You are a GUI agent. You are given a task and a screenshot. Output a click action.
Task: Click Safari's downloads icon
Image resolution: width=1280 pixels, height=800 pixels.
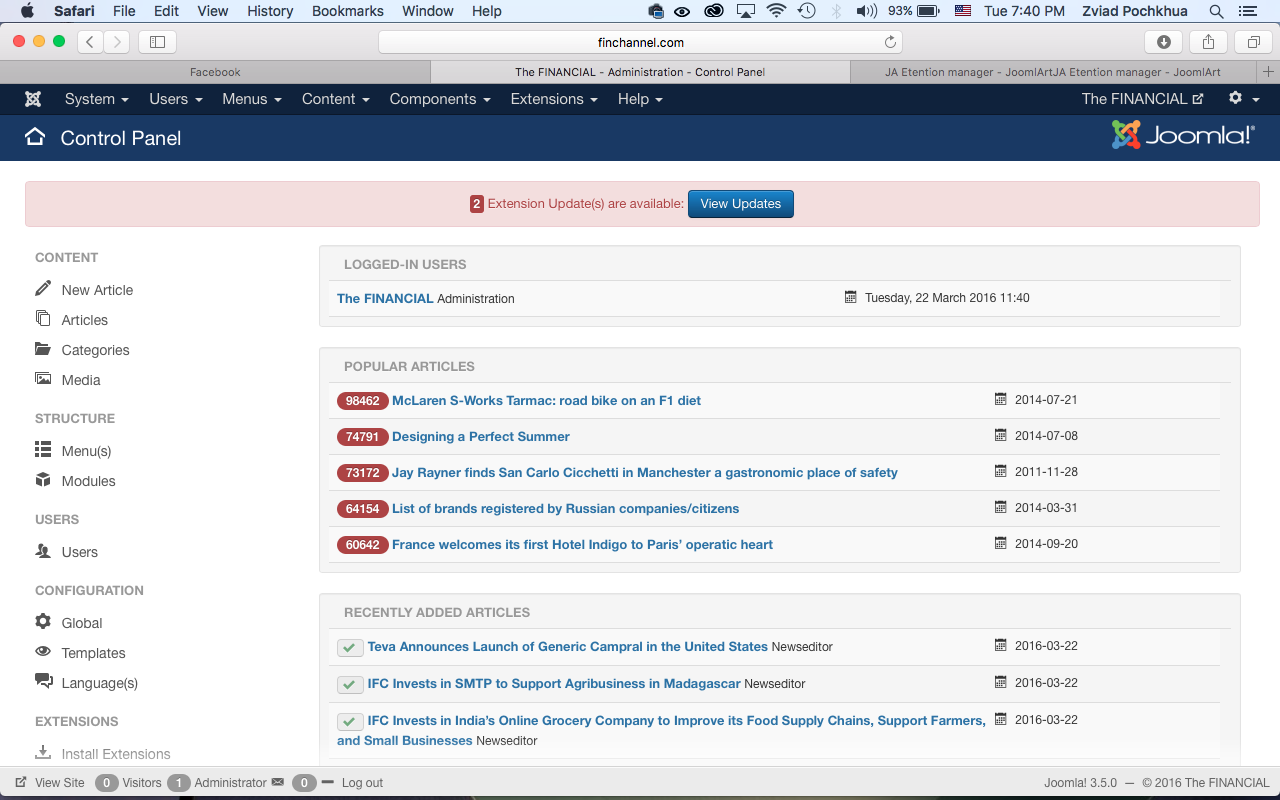coord(1164,42)
